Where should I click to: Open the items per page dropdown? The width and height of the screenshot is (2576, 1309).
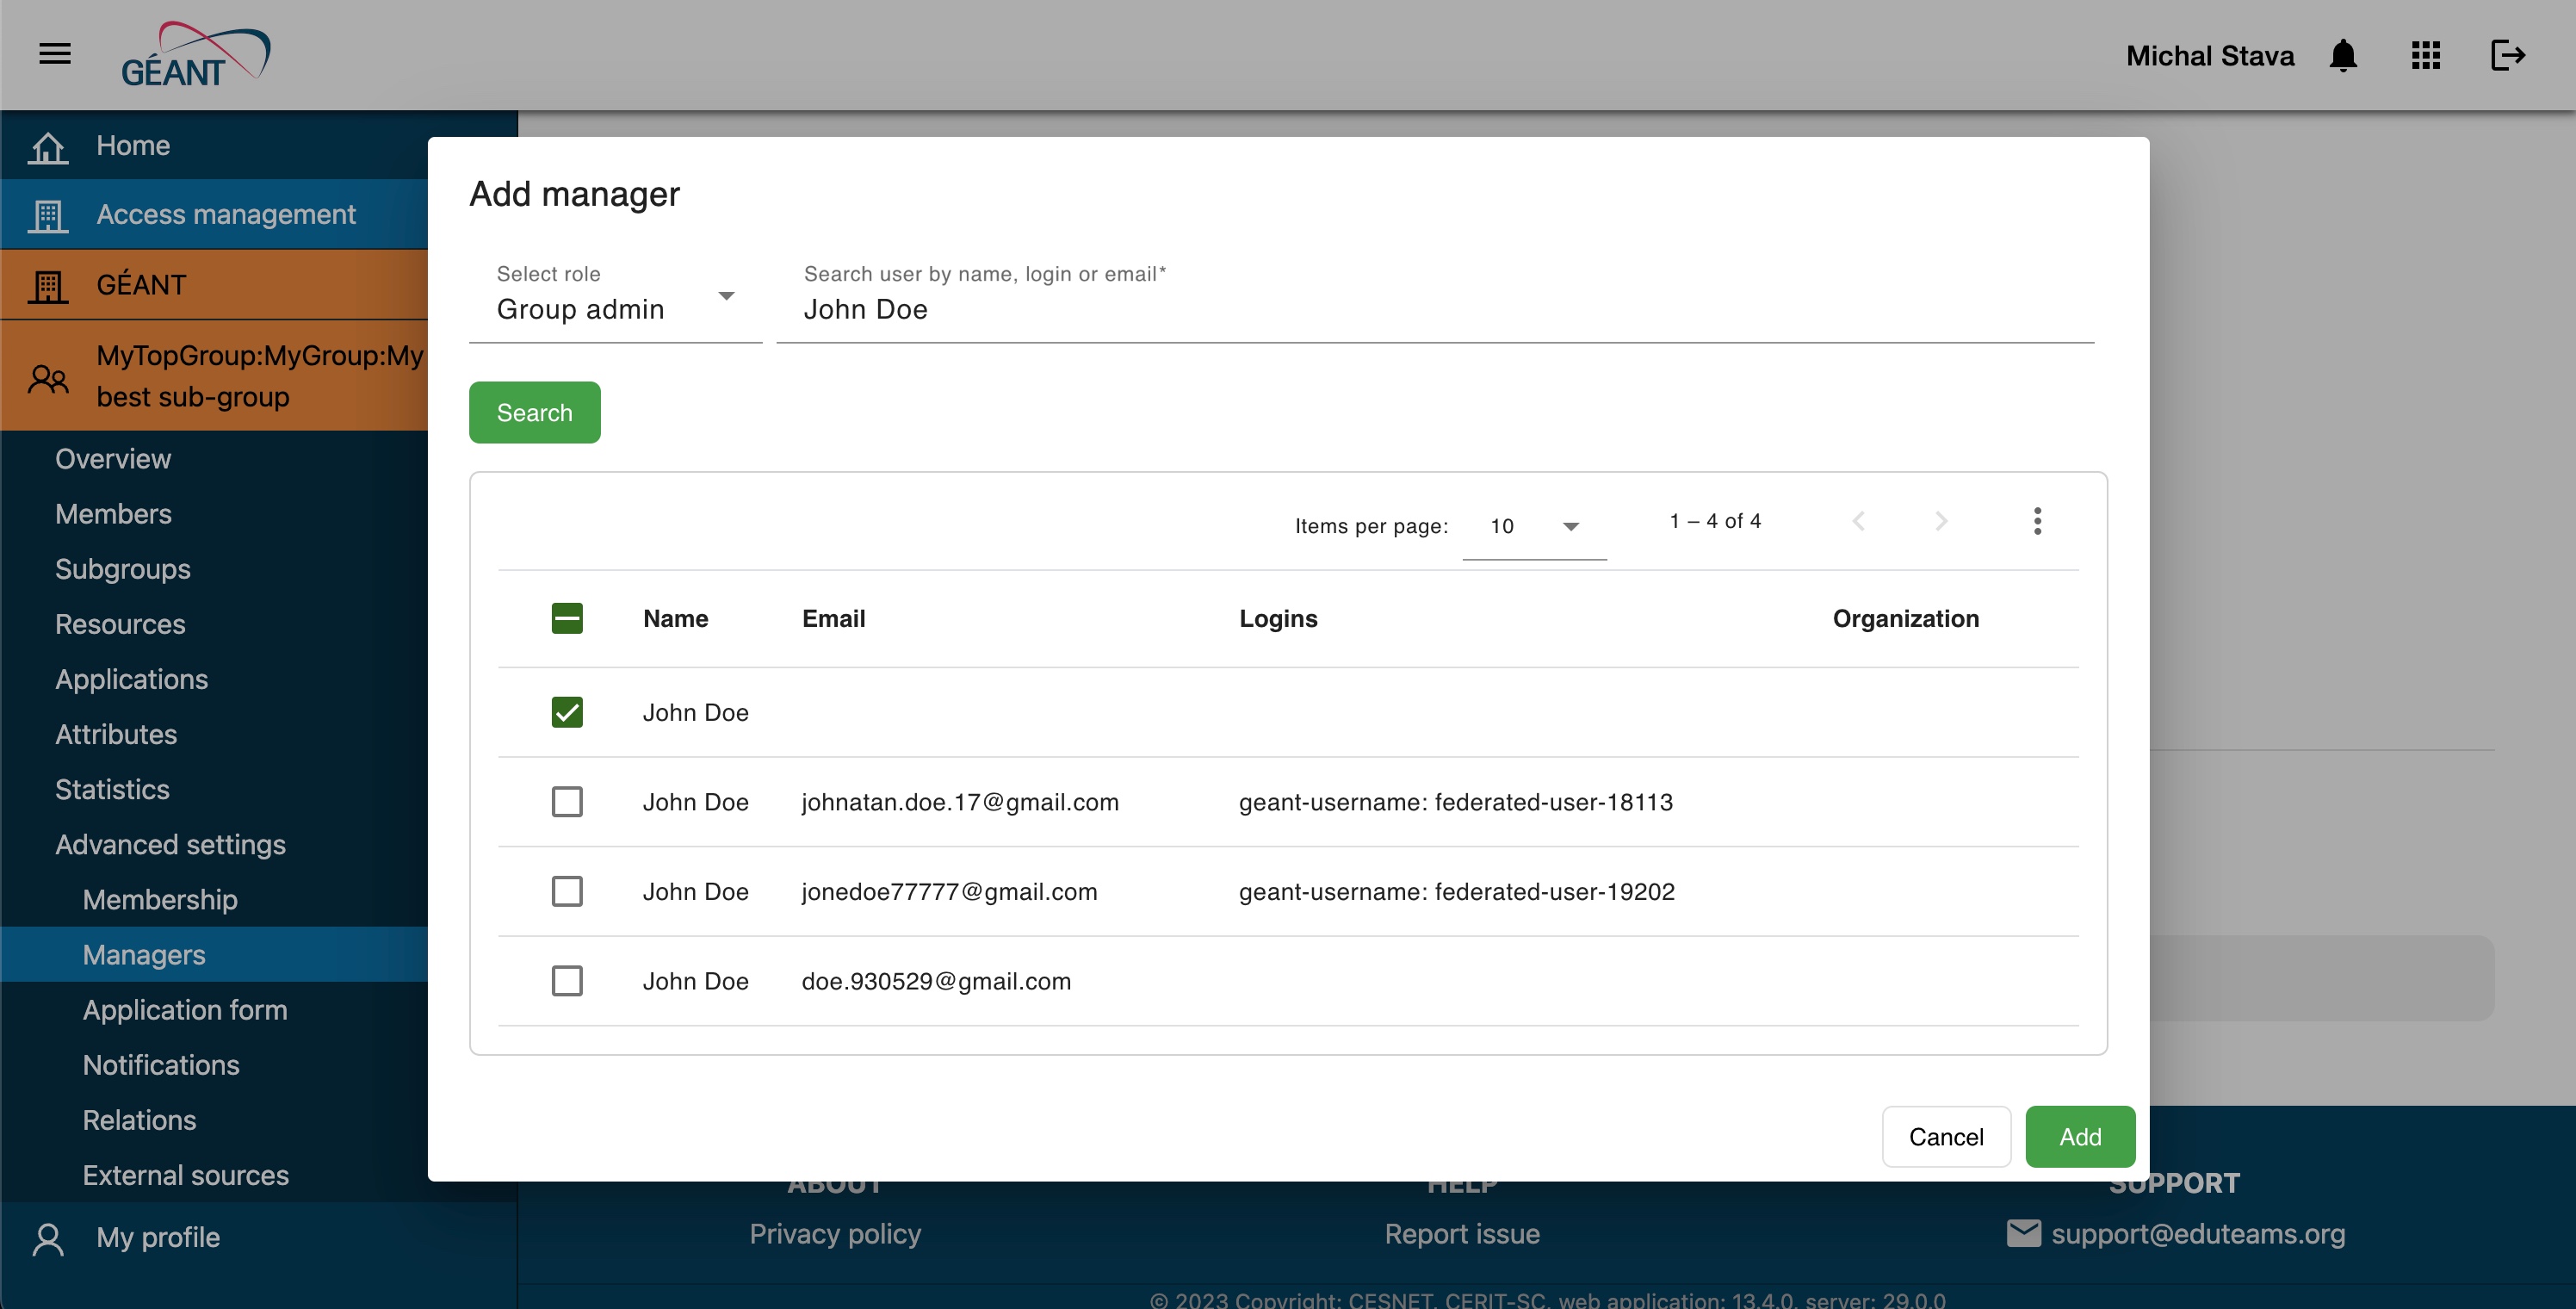(x=1533, y=526)
